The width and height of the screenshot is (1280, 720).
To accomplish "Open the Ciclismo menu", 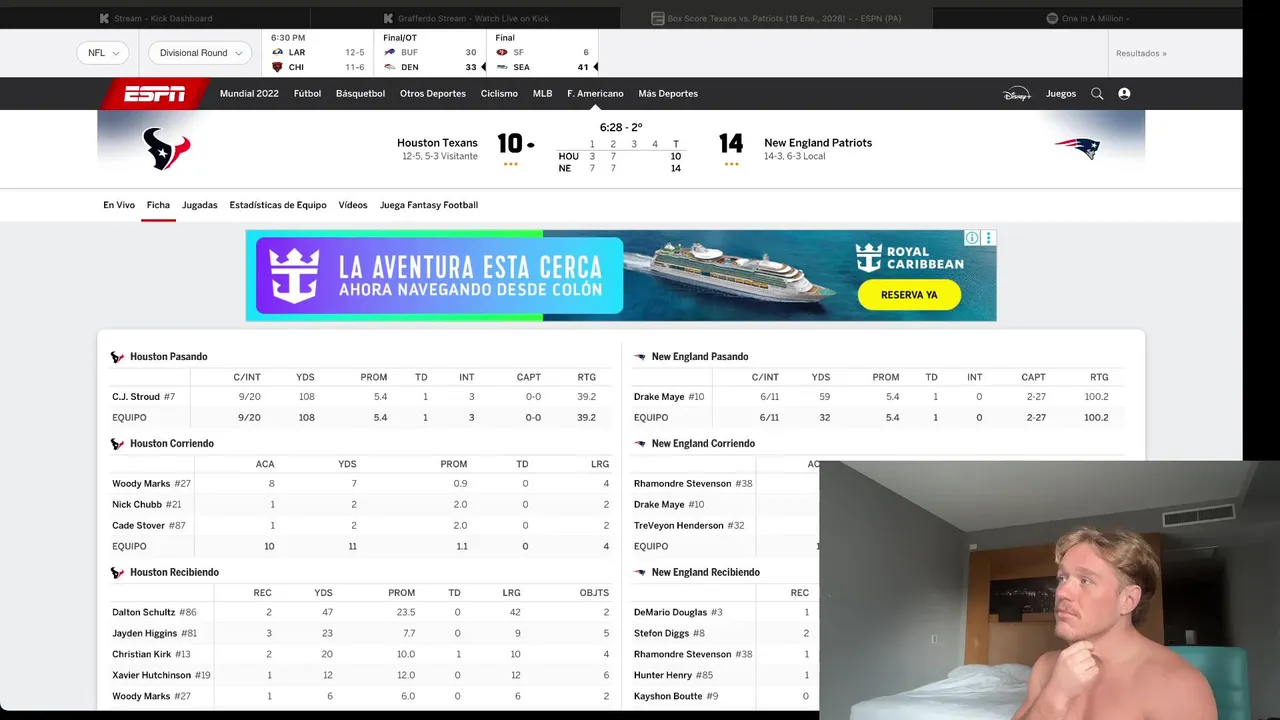I will click(x=499, y=94).
